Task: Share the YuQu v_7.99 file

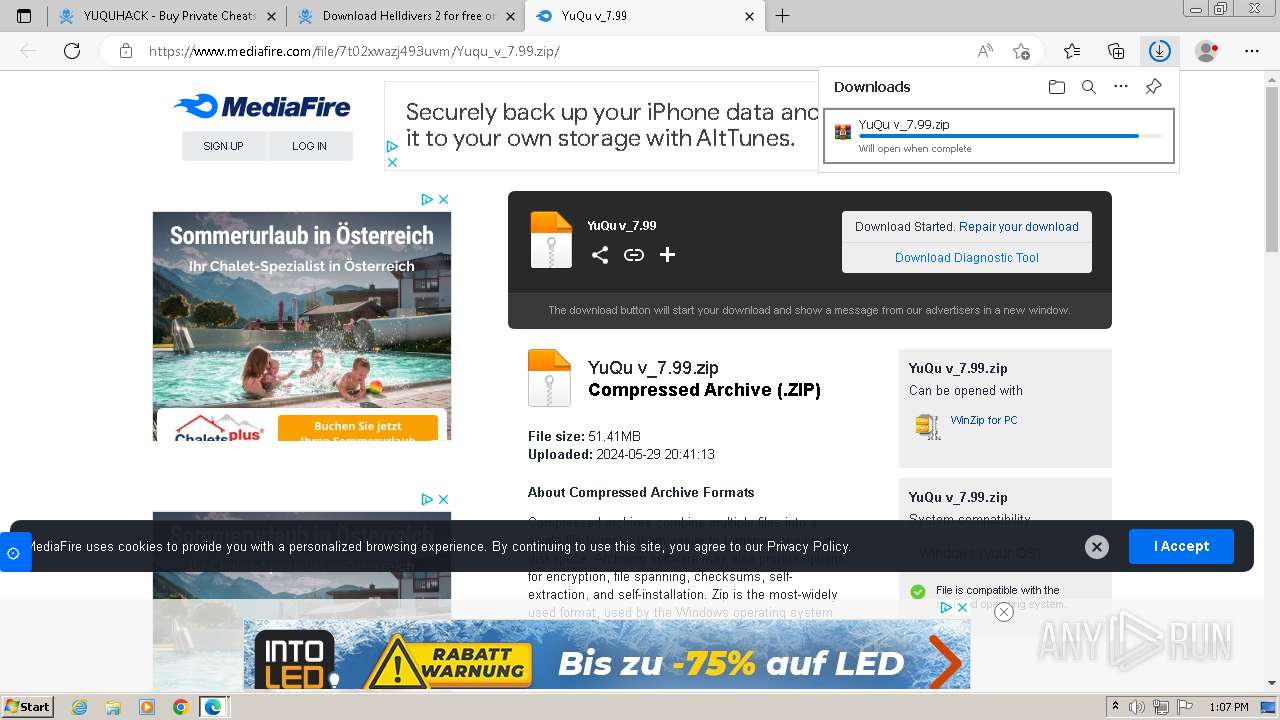Action: [x=600, y=255]
